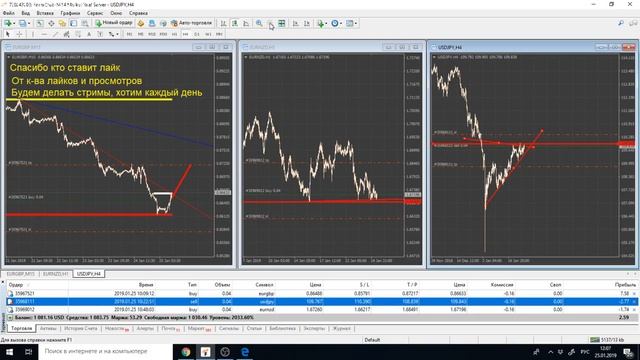Switch timeframe to M1 button

(x=129, y=34)
